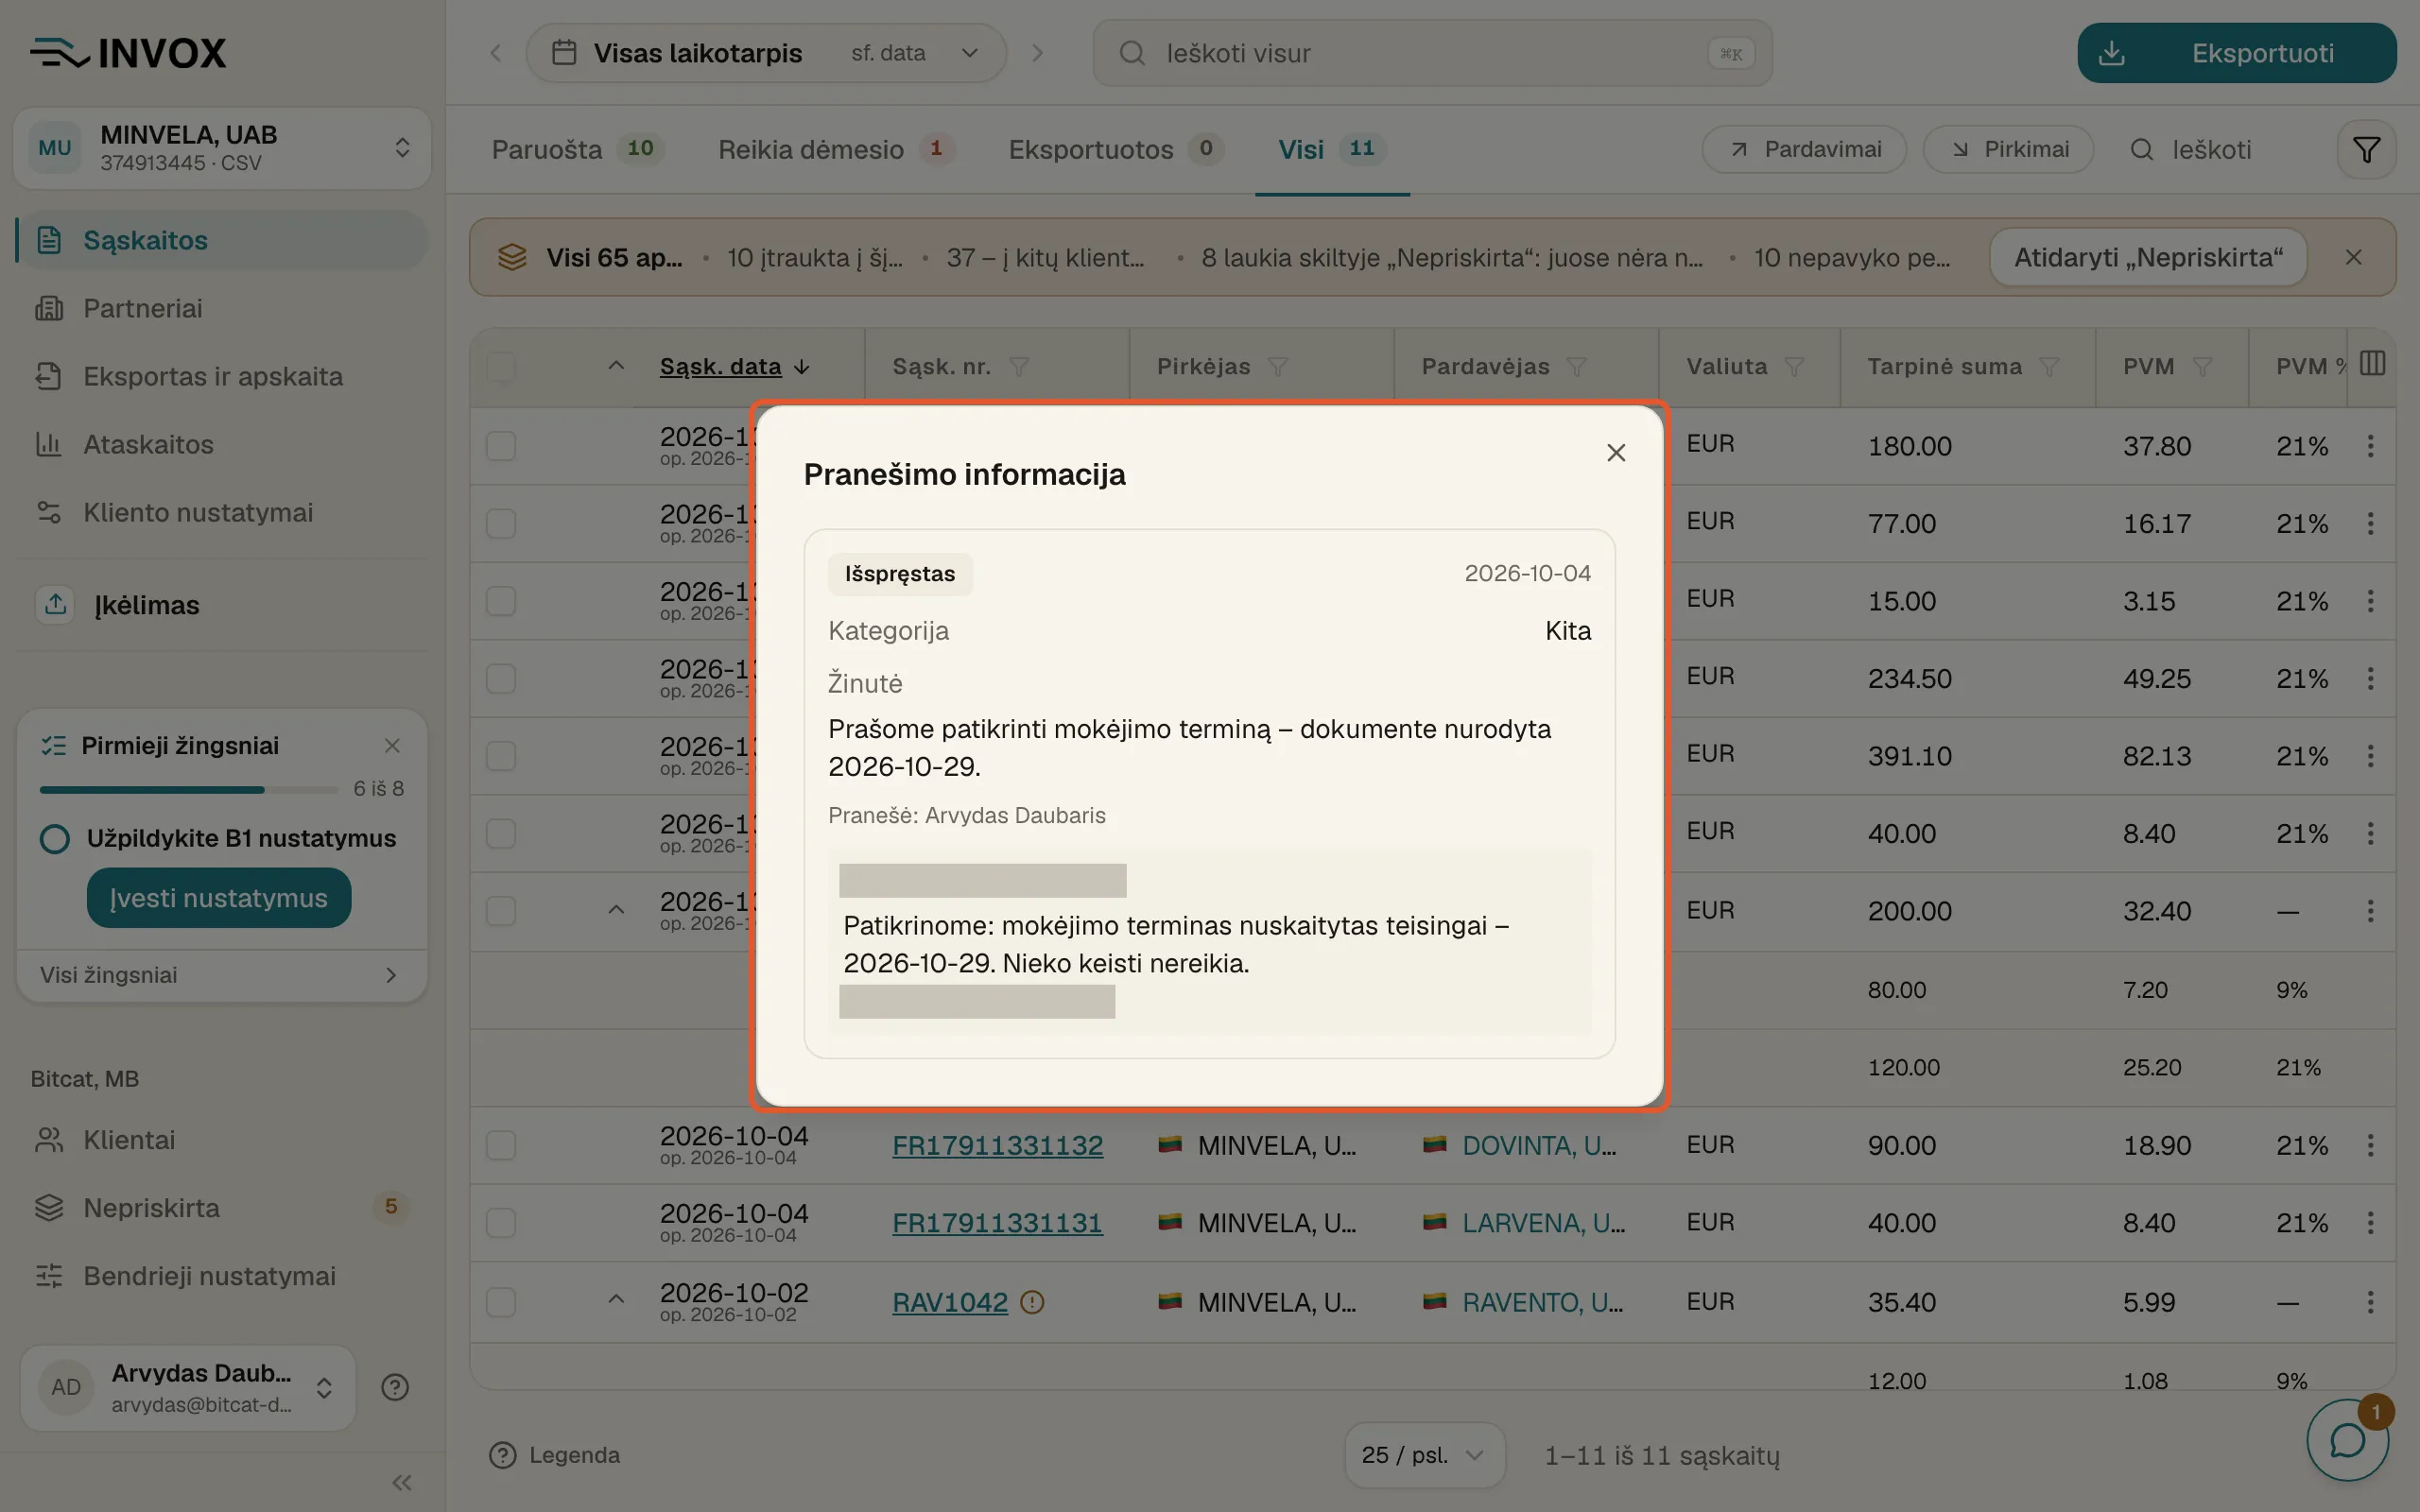The image size is (2420, 1512).
Task: Open the 25 / psl. page size dropdown
Action: (1424, 1455)
